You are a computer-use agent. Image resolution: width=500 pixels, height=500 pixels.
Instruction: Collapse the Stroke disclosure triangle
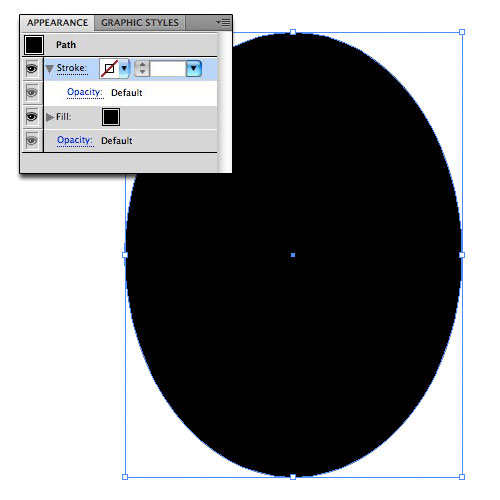coord(50,69)
